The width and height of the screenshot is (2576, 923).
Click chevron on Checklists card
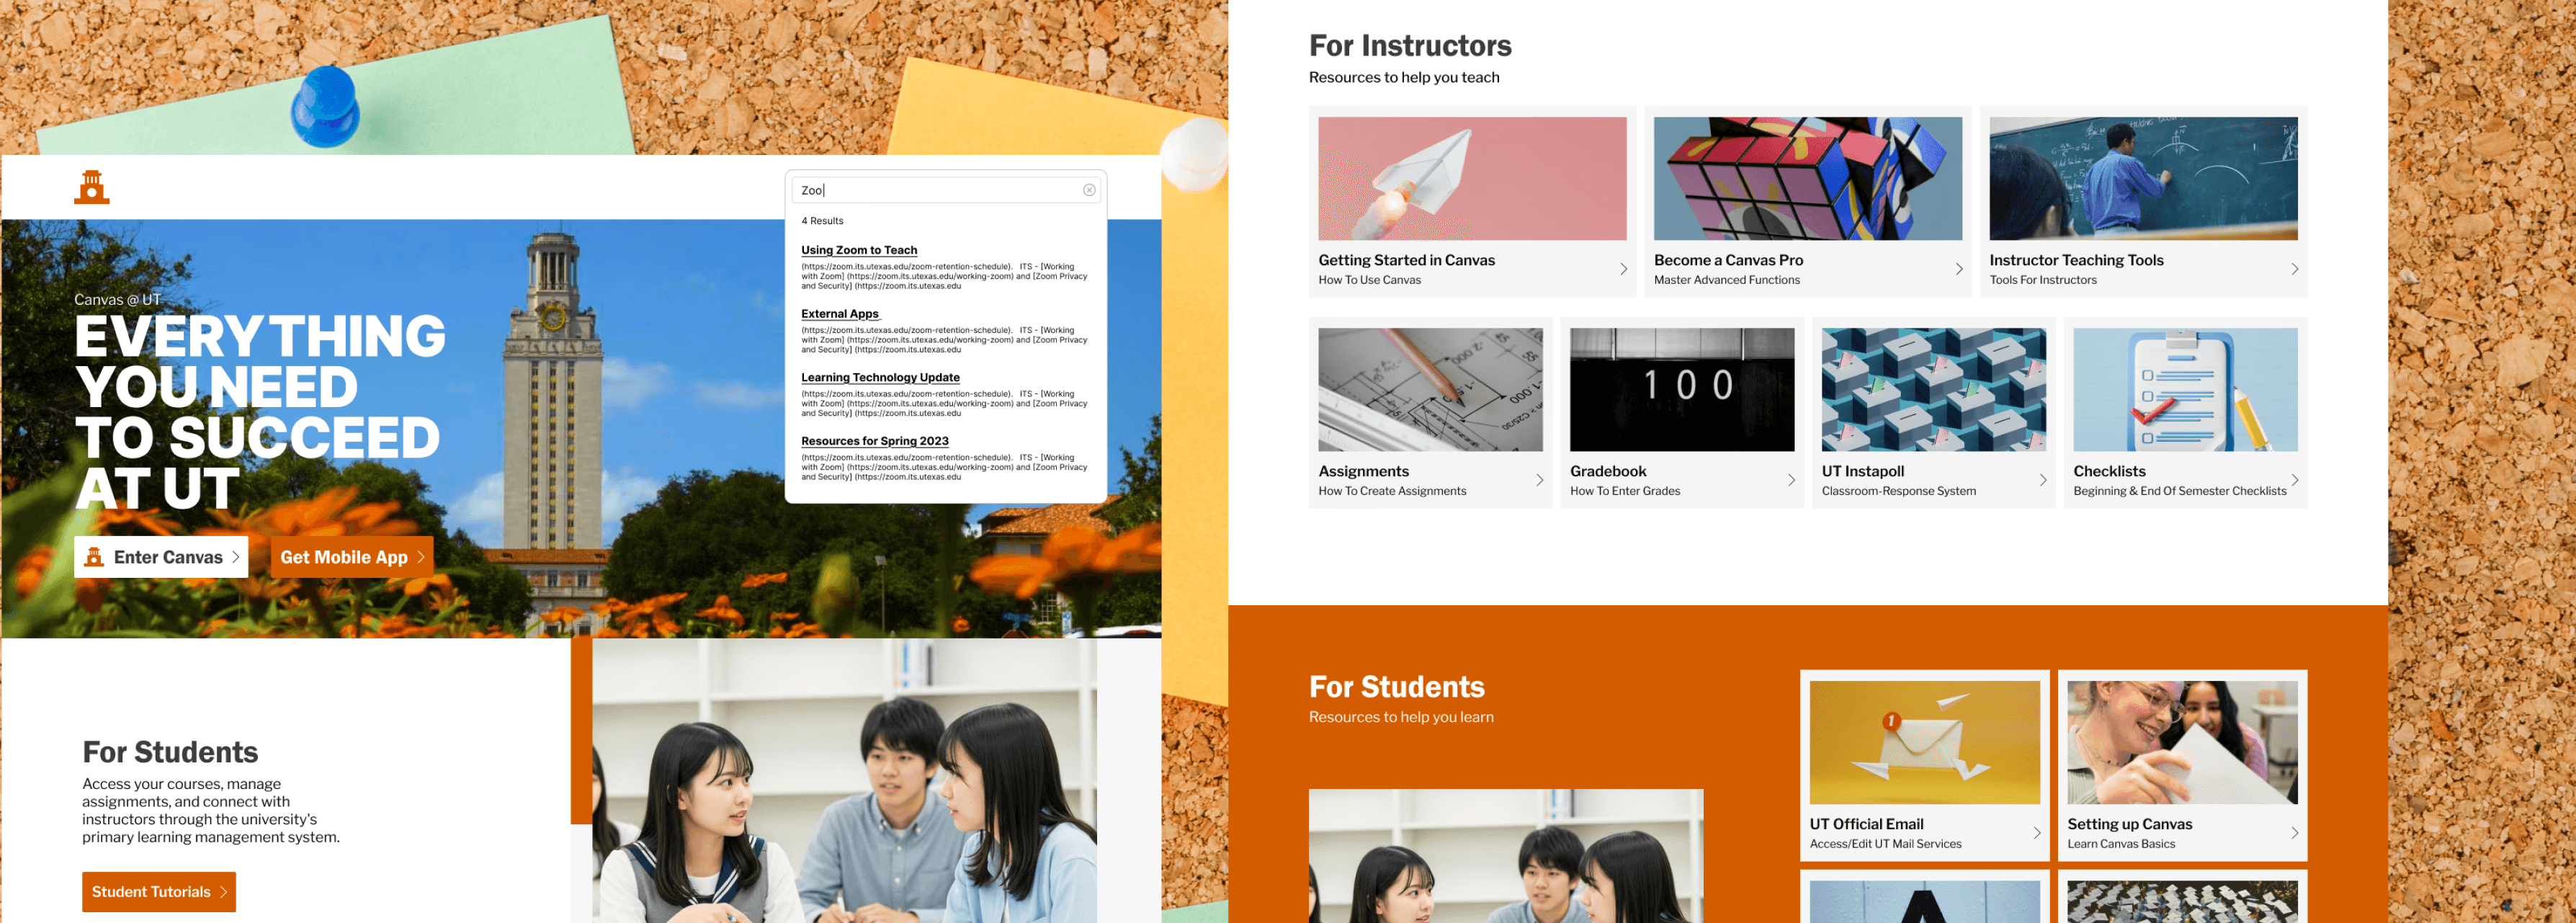point(2294,480)
